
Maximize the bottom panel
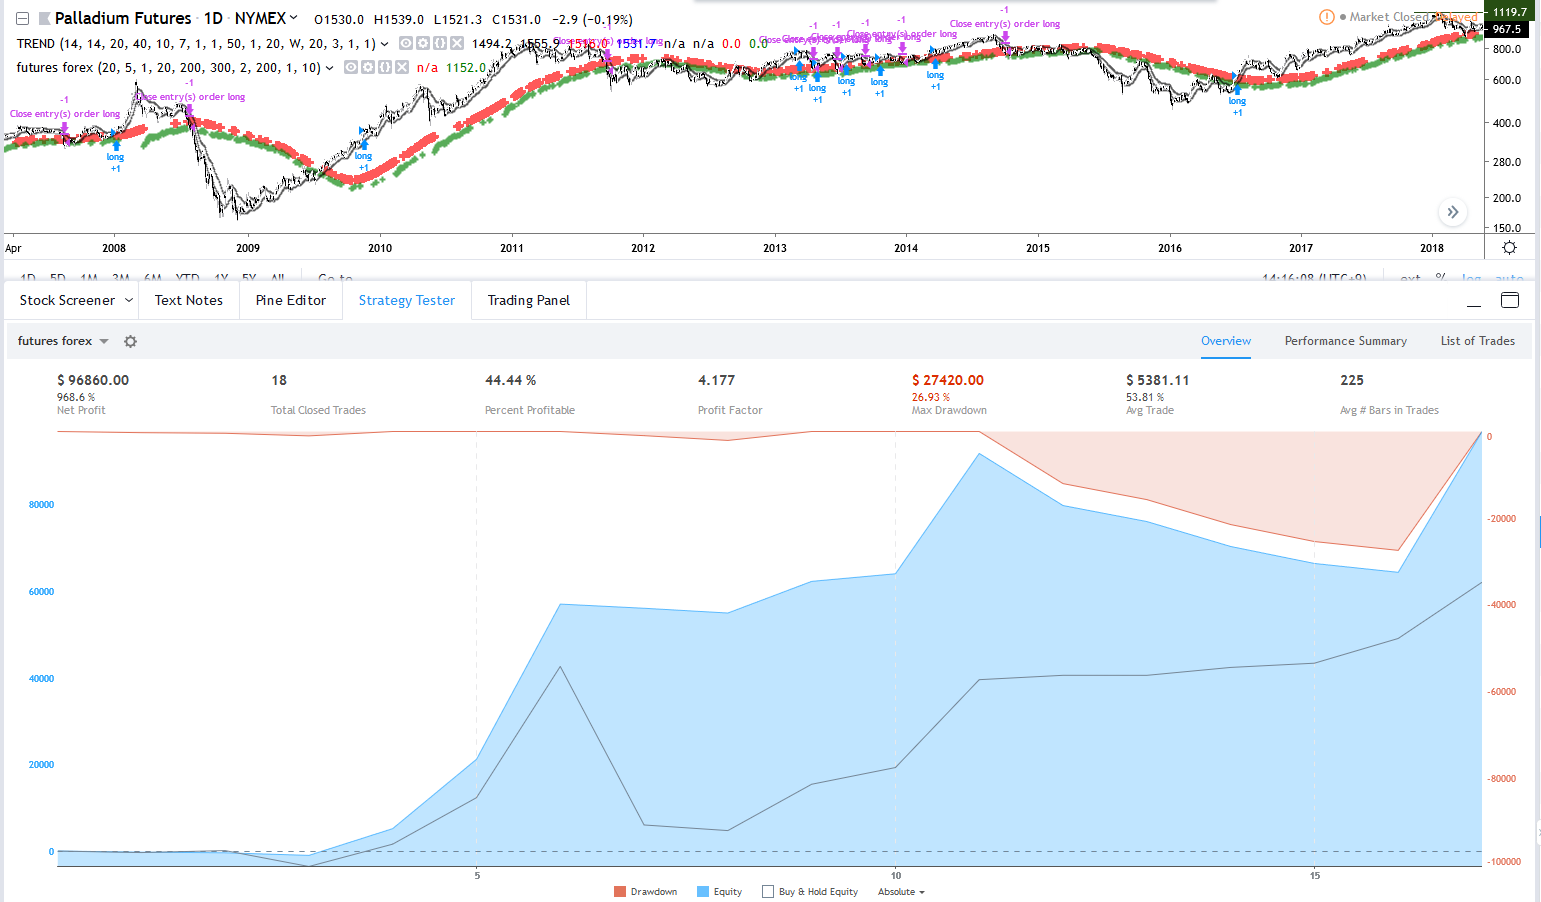click(1509, 300)
